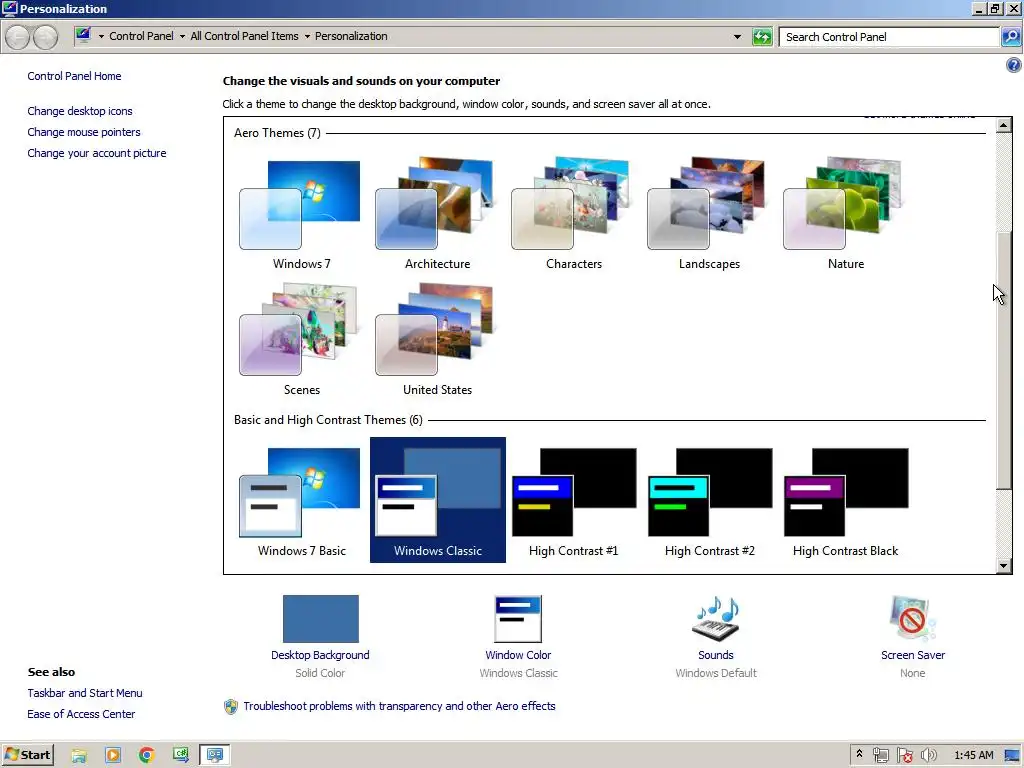Expand the dropdown arrow before Control Panel
Screen dimensions: 1024x768
(x=101, y=37)
